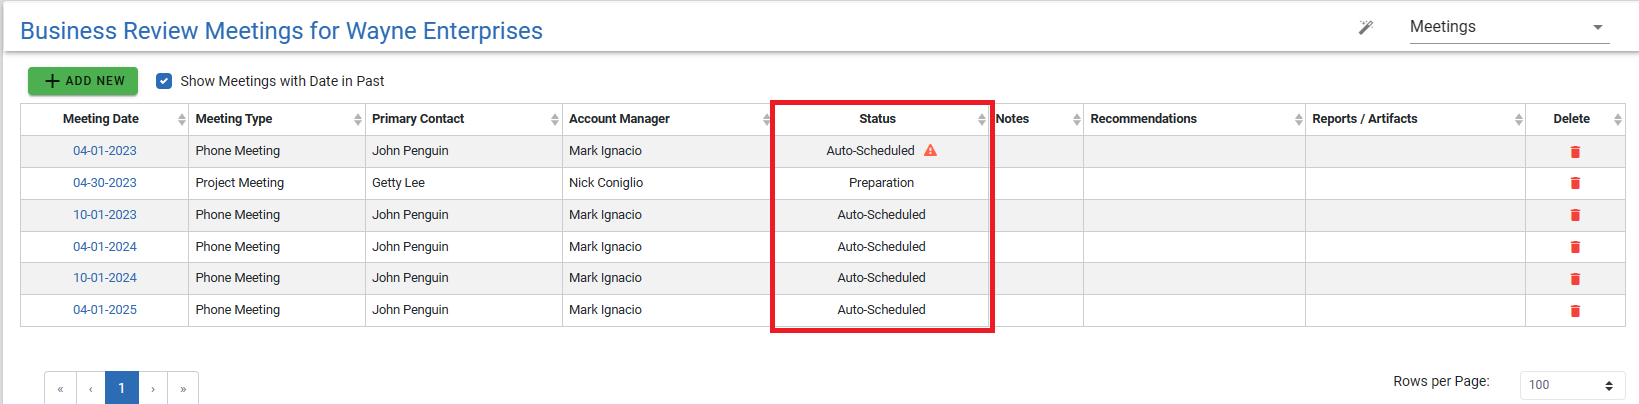Open Rows per Page selector
The height and width of the screenshot is (404, 1639).
[x=1572, y=385]
